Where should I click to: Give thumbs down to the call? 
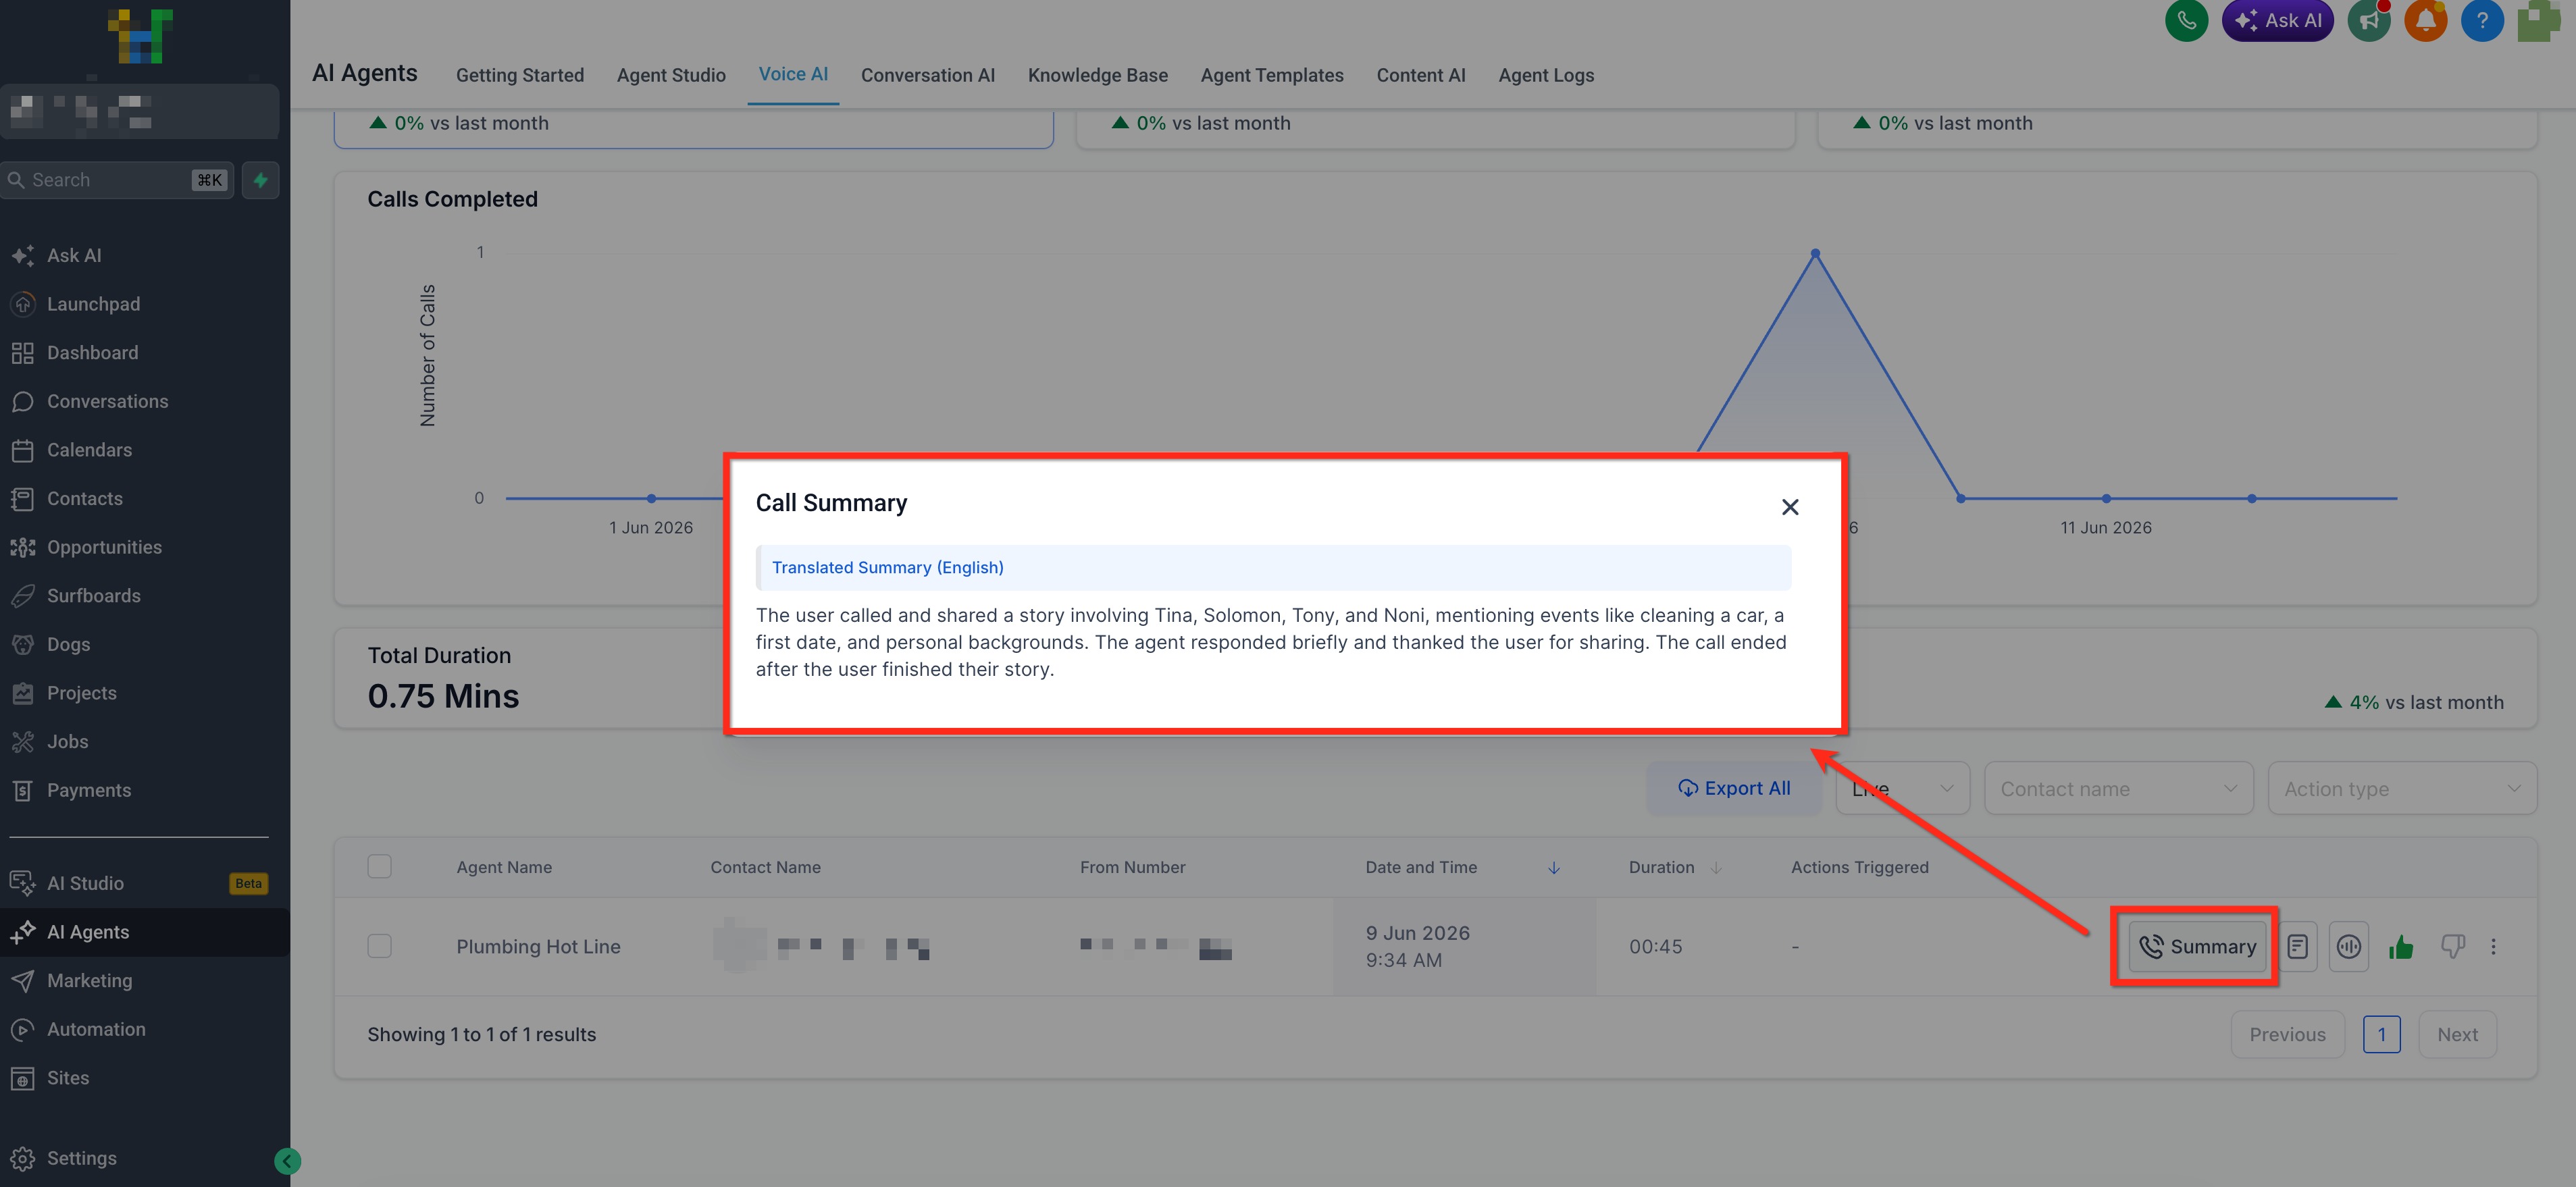pos(2453,946)
